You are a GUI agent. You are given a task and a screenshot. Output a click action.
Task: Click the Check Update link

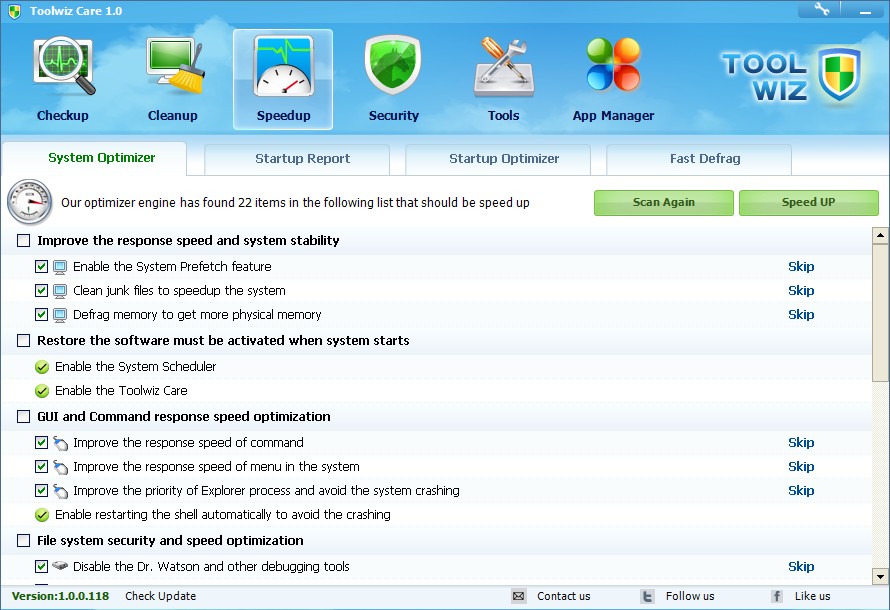[161, 596]
